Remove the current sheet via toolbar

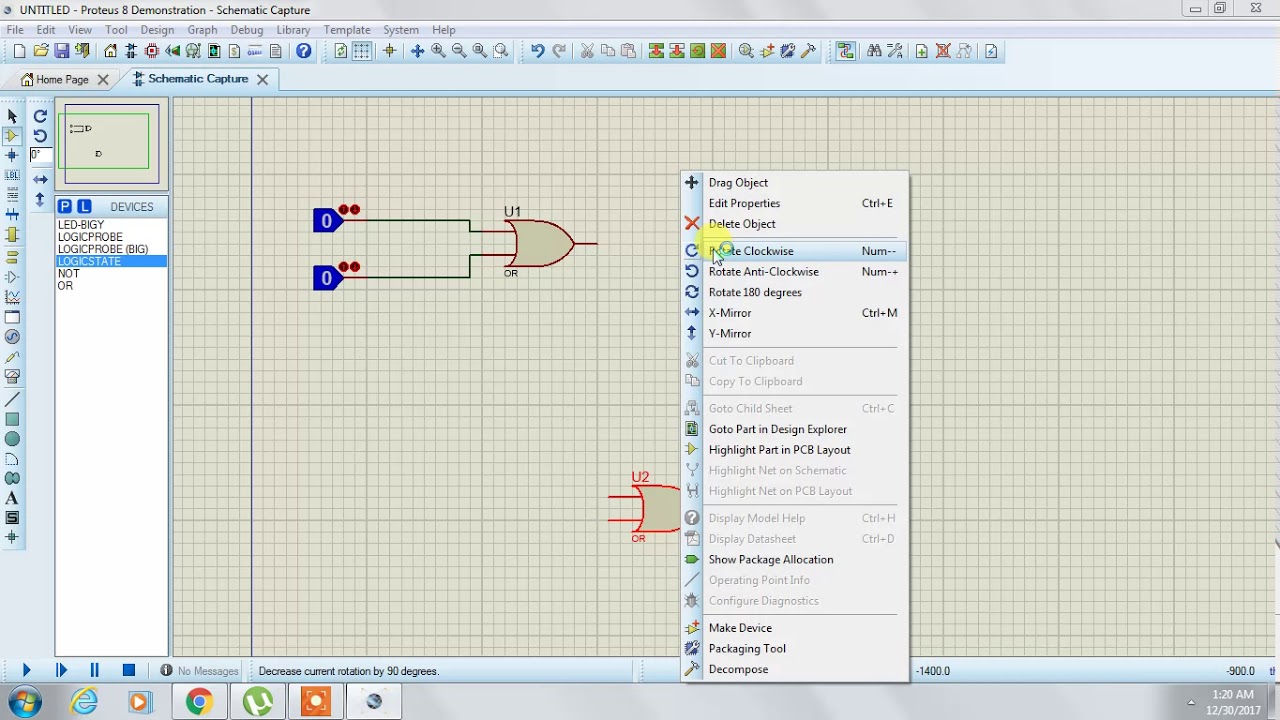point(943,51)
